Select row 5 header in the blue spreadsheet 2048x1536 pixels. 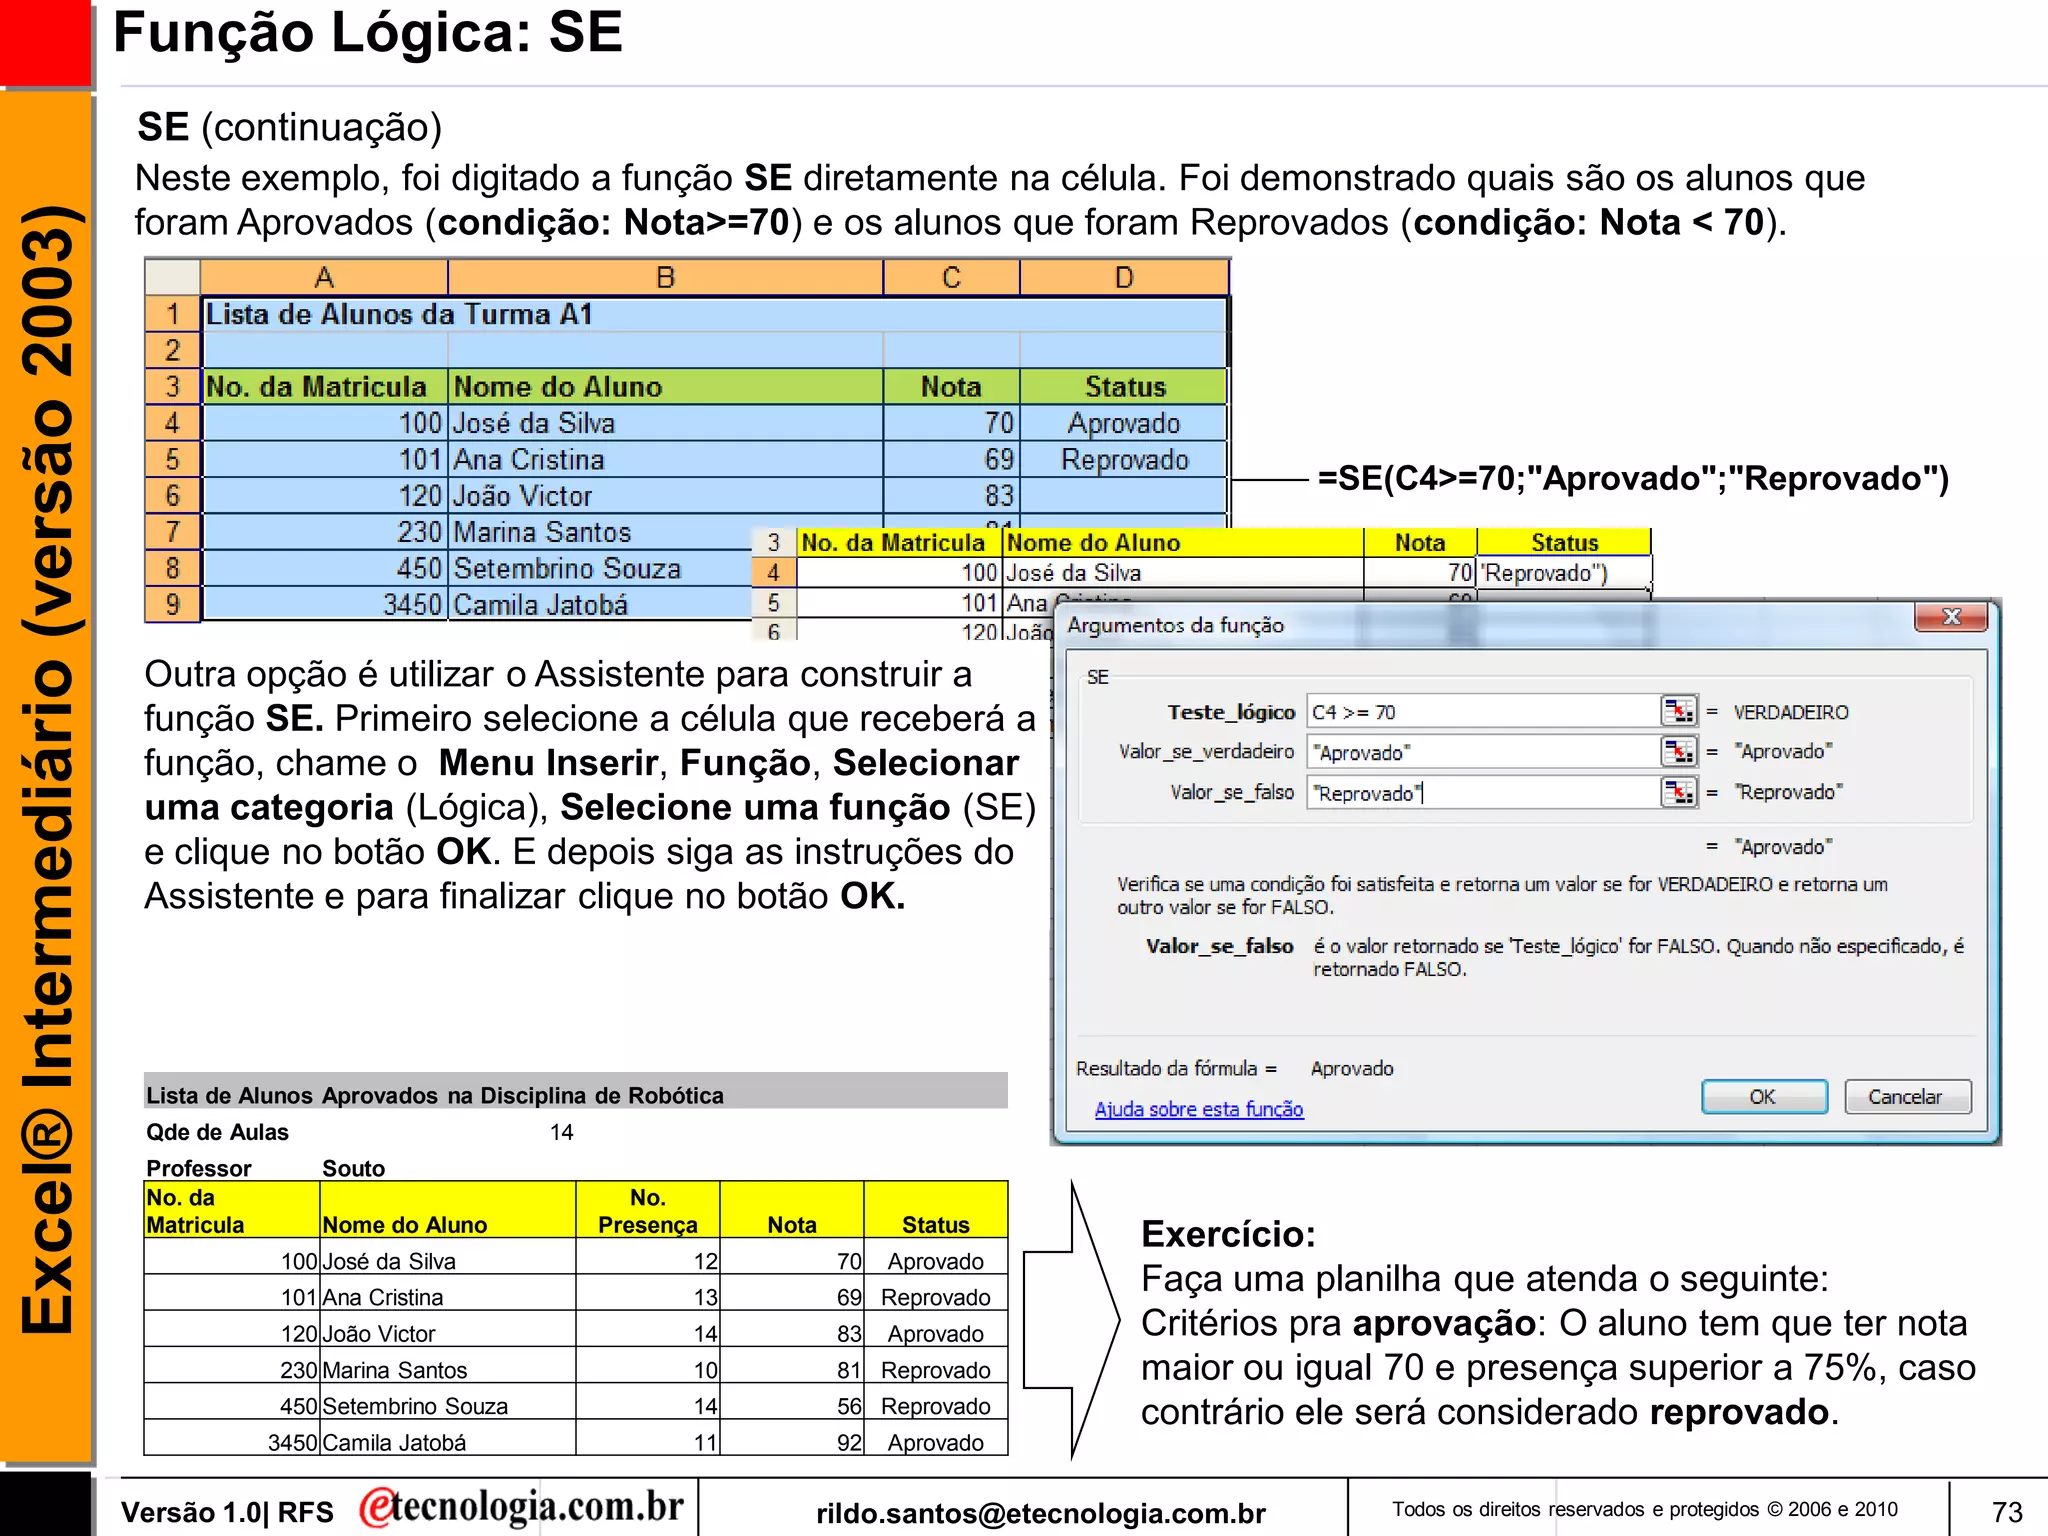(x=172, y=459)
